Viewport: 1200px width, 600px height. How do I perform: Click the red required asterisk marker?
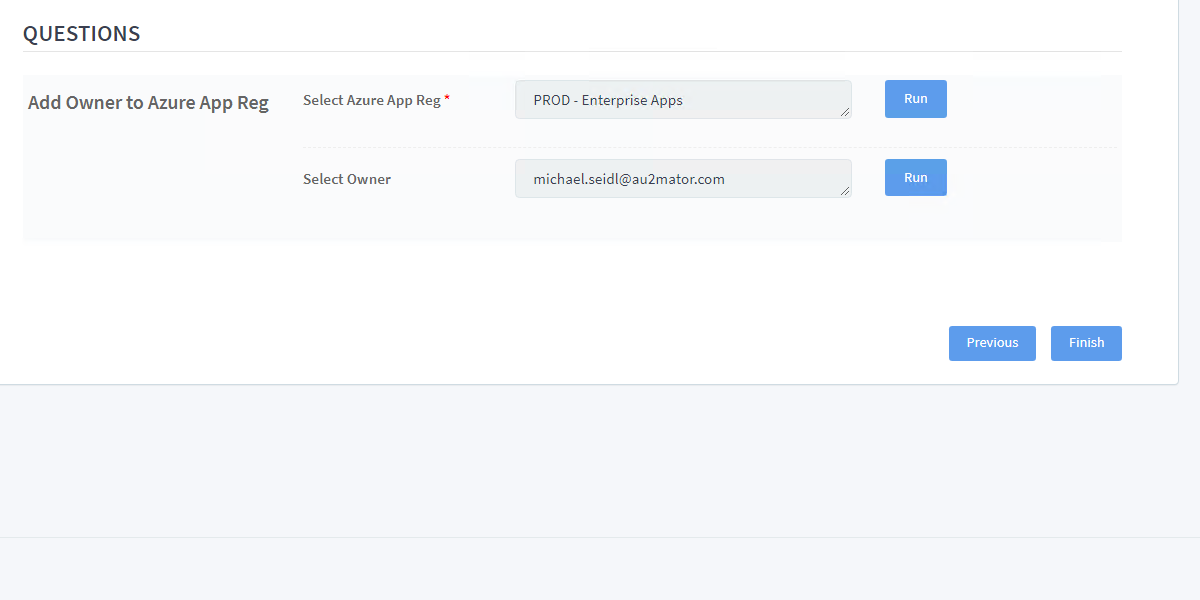point(447,100)
